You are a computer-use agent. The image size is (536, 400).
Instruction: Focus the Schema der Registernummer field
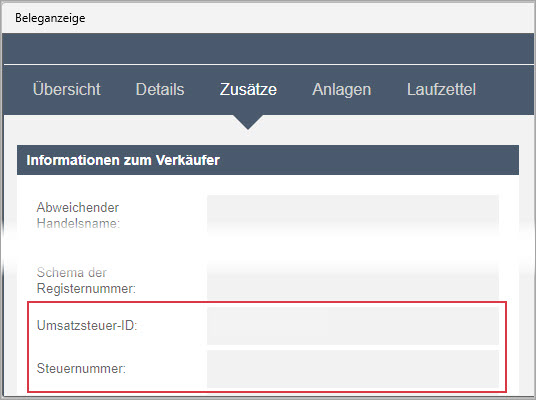click(353, 280)
